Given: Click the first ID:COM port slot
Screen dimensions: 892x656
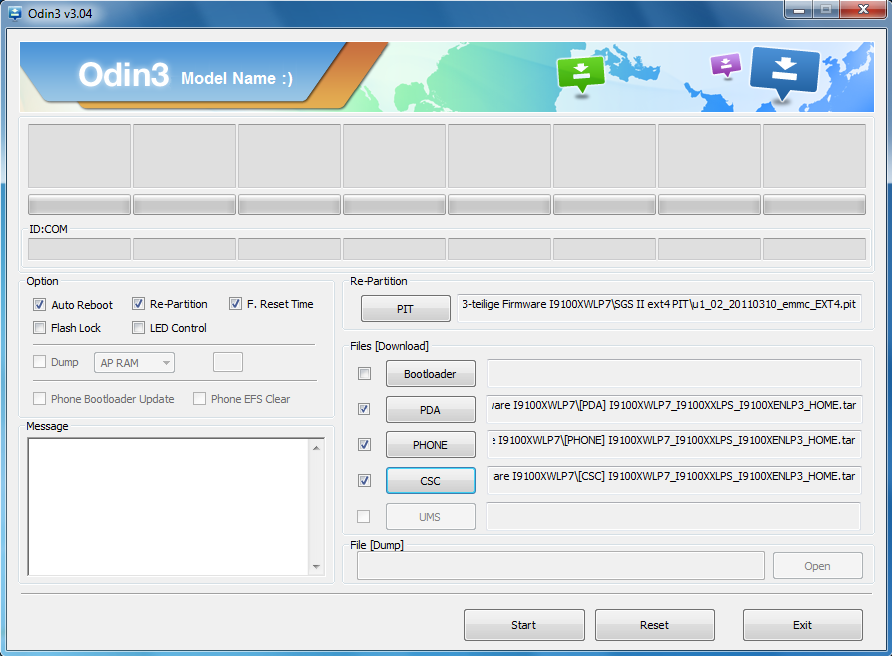Looking at the screenshot, I should 79,249.
